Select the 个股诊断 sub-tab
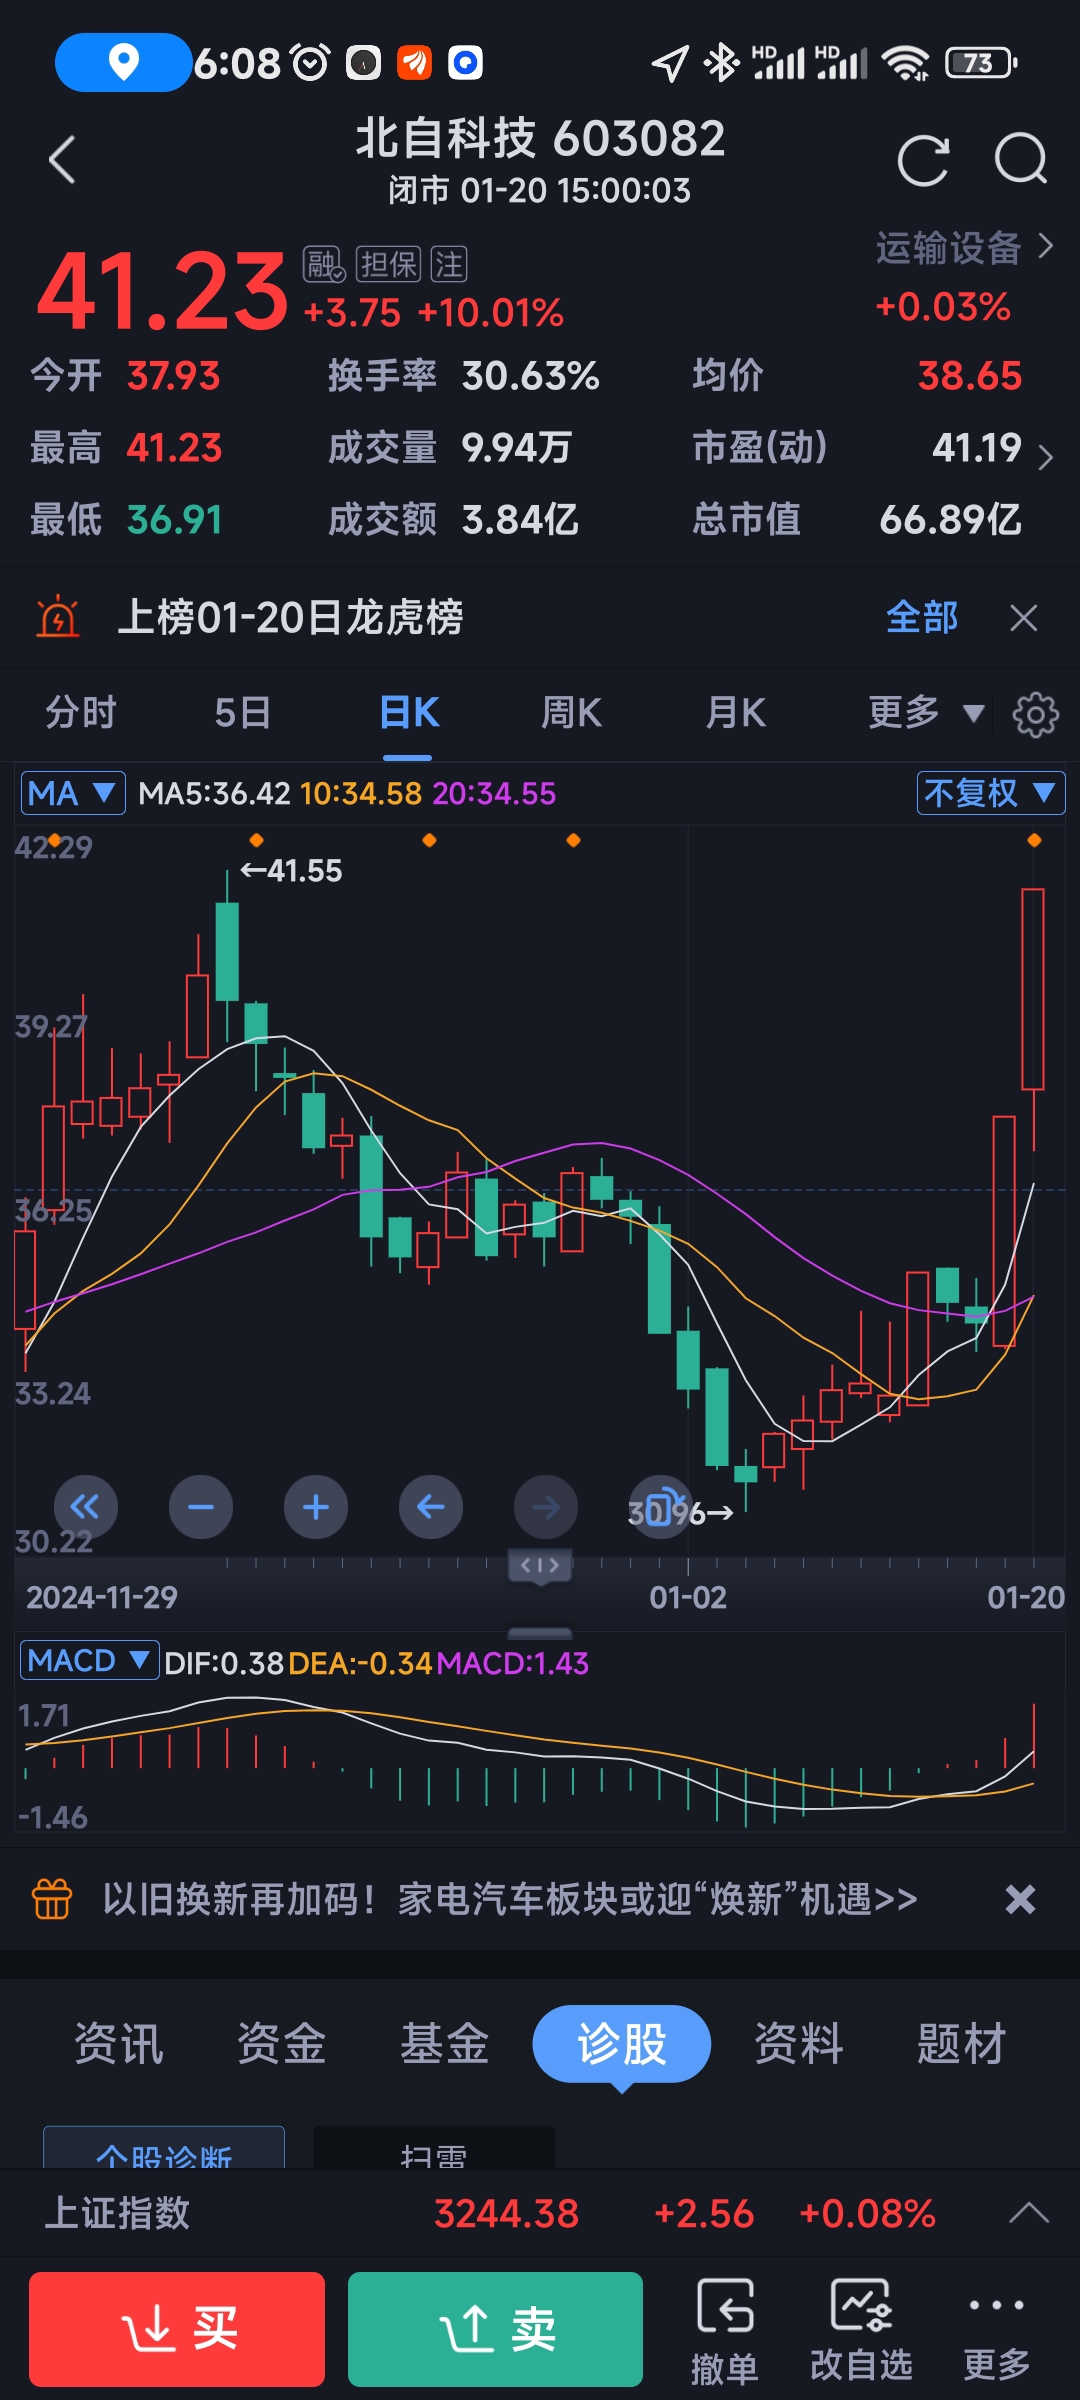Image resolution: width=1080 pixels, height=2400 pixels. click(164, 2148)
